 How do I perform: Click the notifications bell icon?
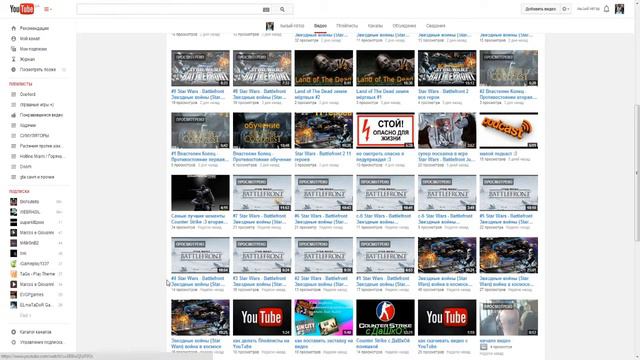pyautogui.click(x=607, y=9)
